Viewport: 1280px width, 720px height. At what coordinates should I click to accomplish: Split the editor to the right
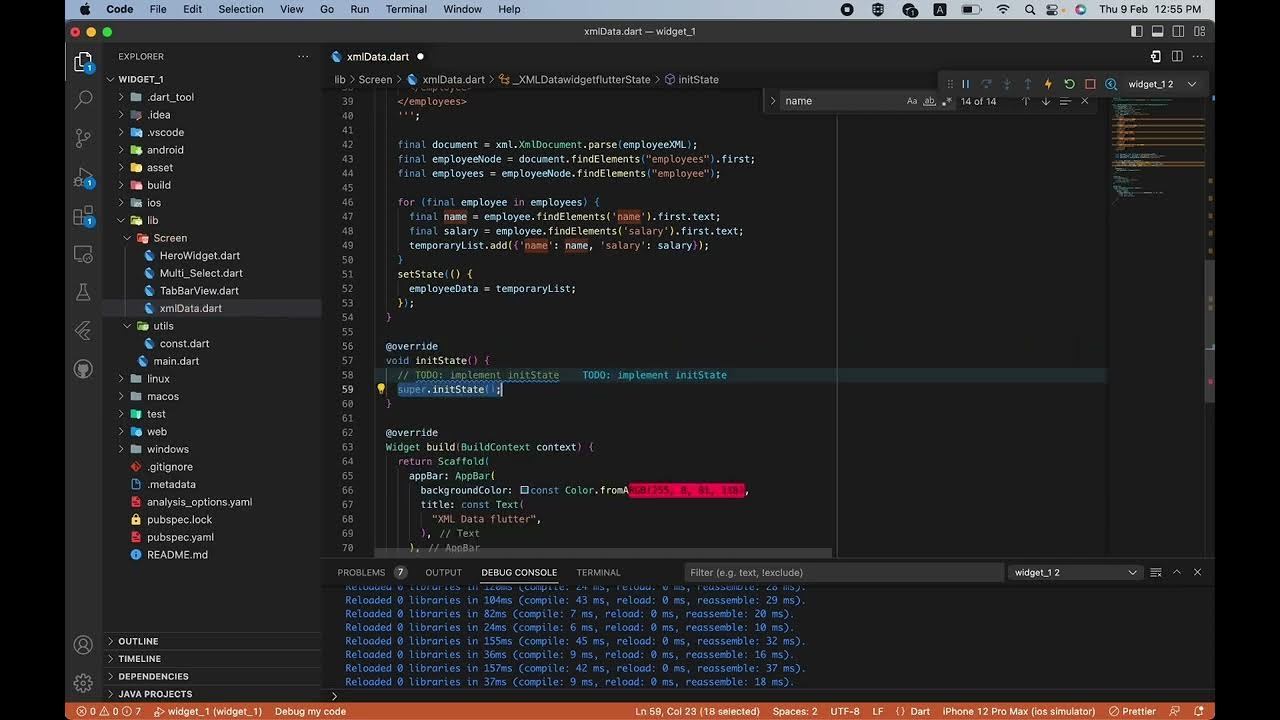(x=1177, y=57)
